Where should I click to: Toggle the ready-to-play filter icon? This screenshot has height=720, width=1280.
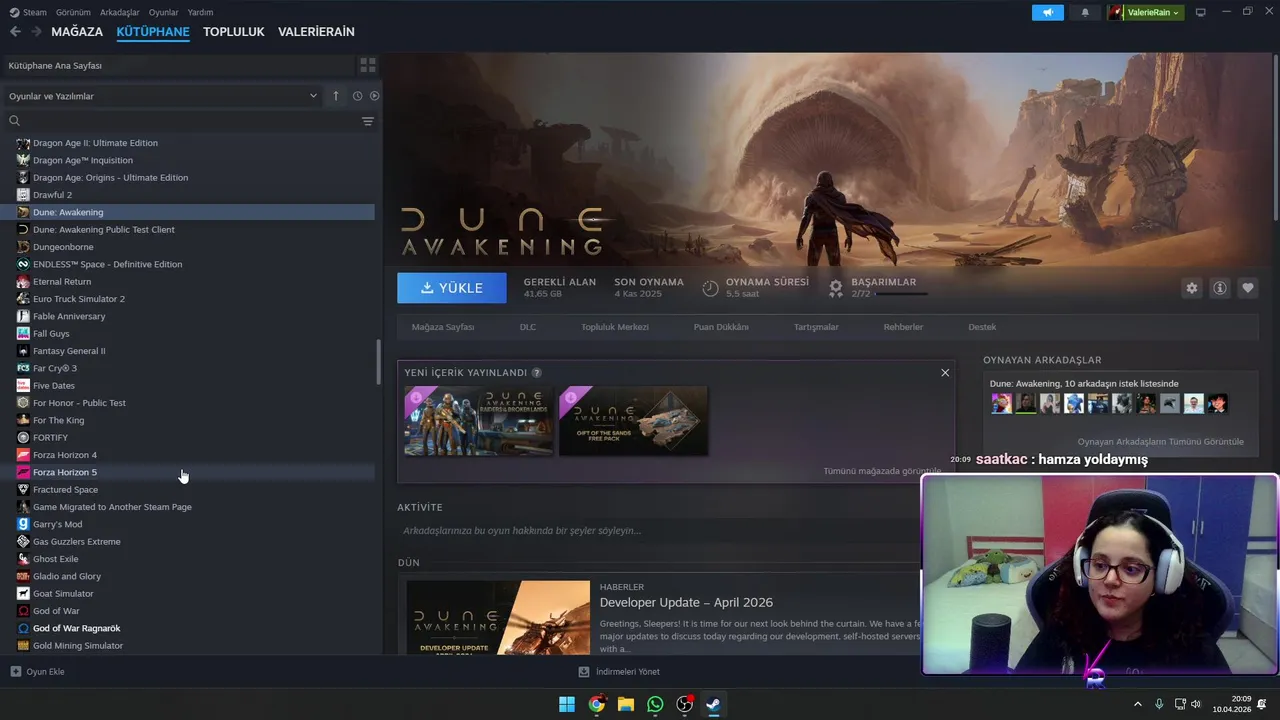pyautogui.click(x=375, y=96)
